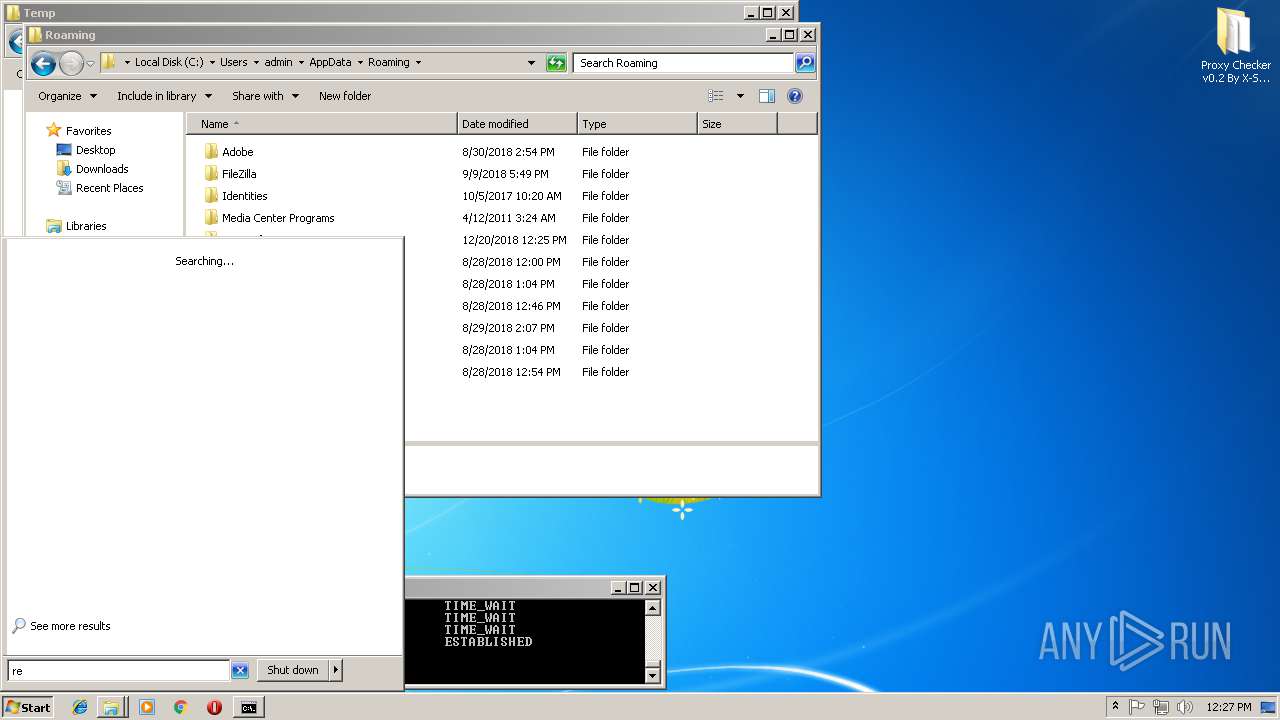Screen dimensions: 1280x720
Task: Select Libraries in navigation pane
Action: tap(86, 226)
